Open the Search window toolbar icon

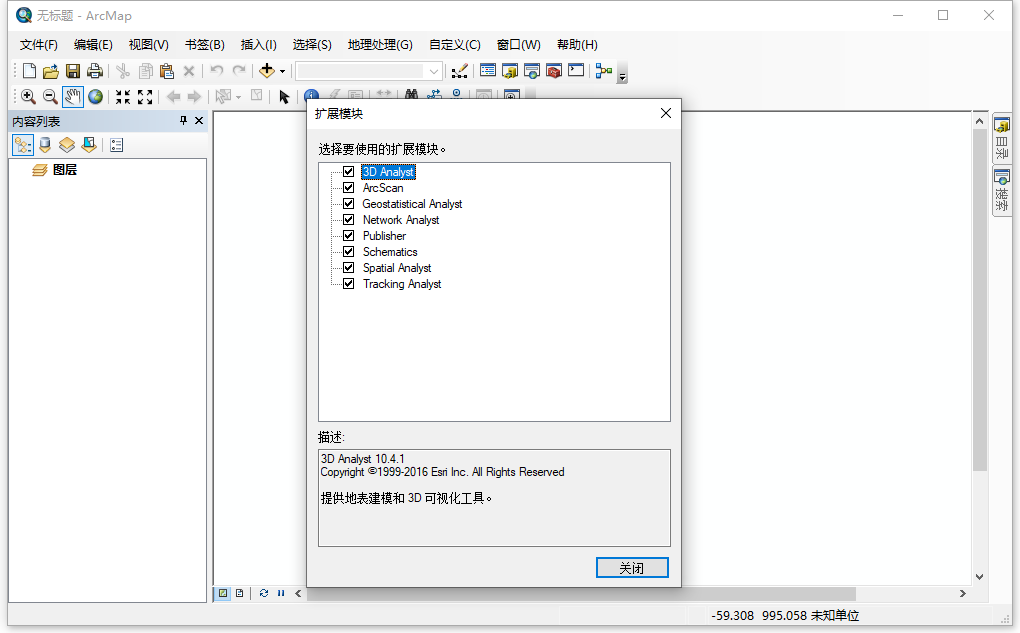[531, 71]
